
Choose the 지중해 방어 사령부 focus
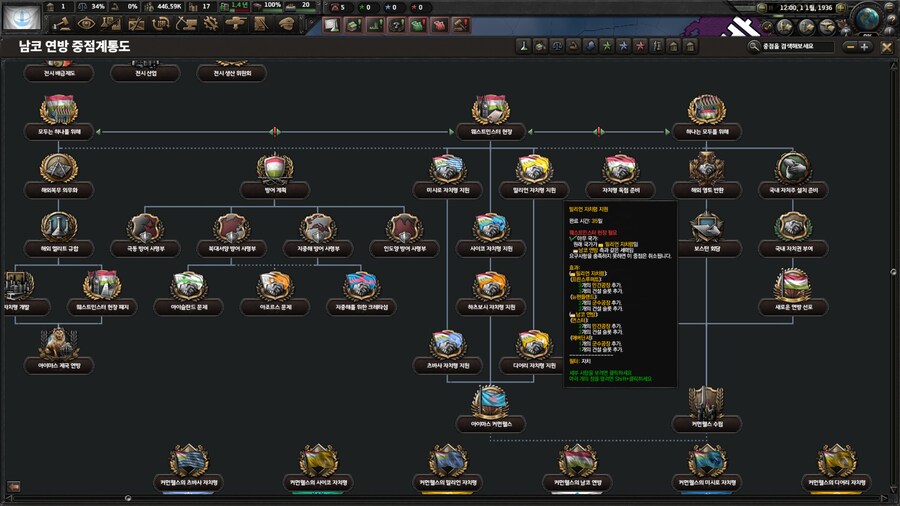click(x=317, y=227)
